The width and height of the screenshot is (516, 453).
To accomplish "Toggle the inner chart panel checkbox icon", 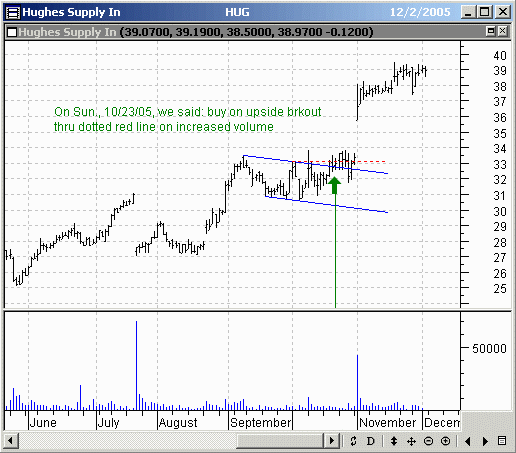I will click(x=12, y=32).
